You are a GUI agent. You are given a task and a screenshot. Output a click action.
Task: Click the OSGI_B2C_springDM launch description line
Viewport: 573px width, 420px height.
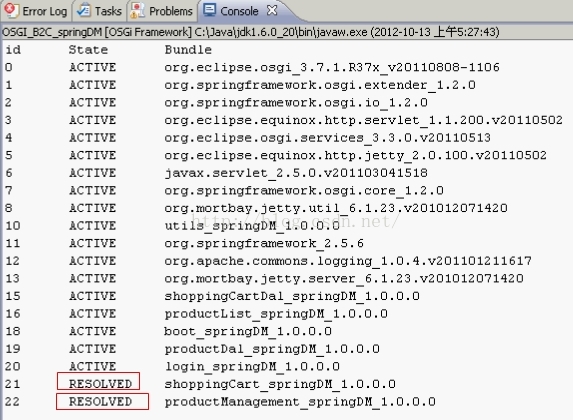point(251,32)
